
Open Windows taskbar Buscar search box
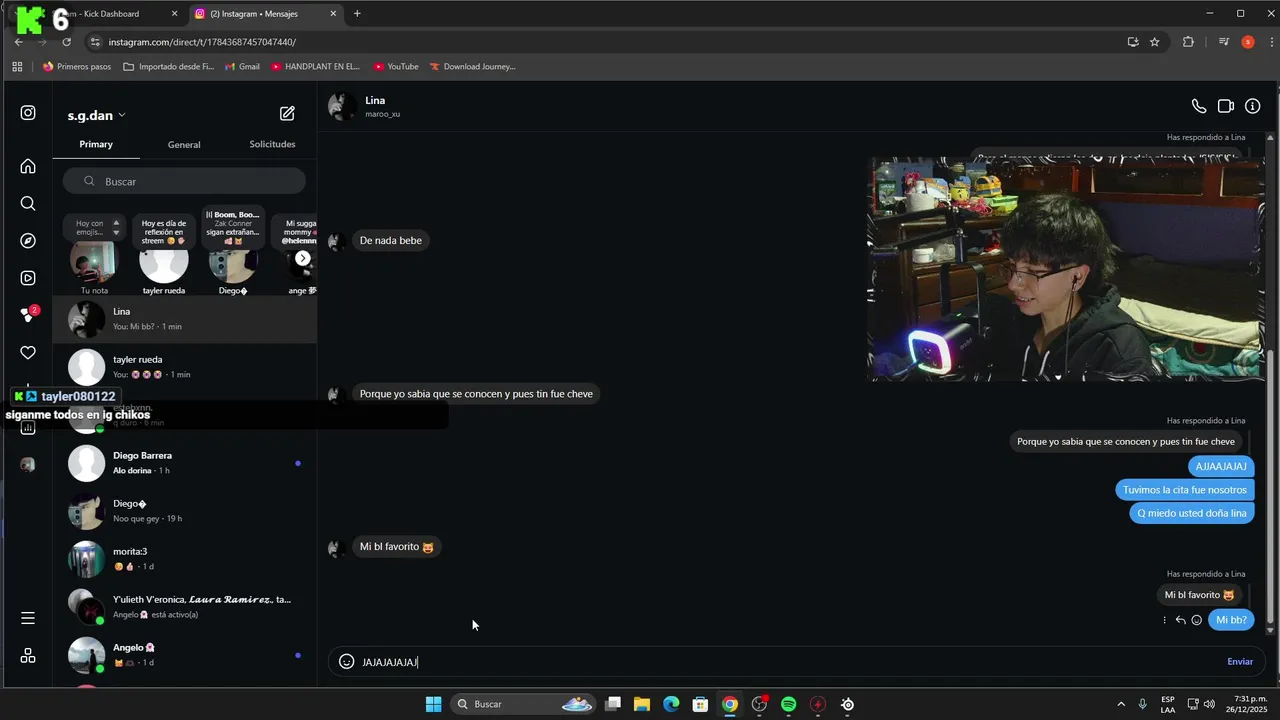(x=523, y=704)
